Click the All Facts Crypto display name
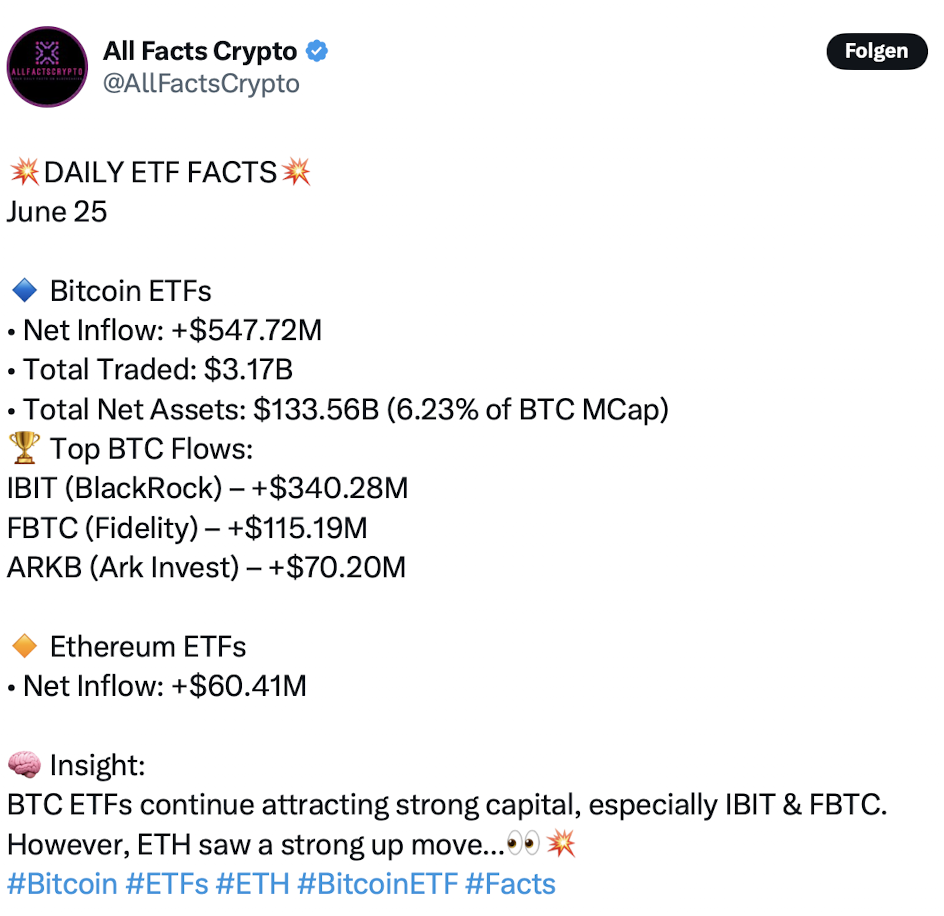Viewport: 944px width, 916px height. 200,51
